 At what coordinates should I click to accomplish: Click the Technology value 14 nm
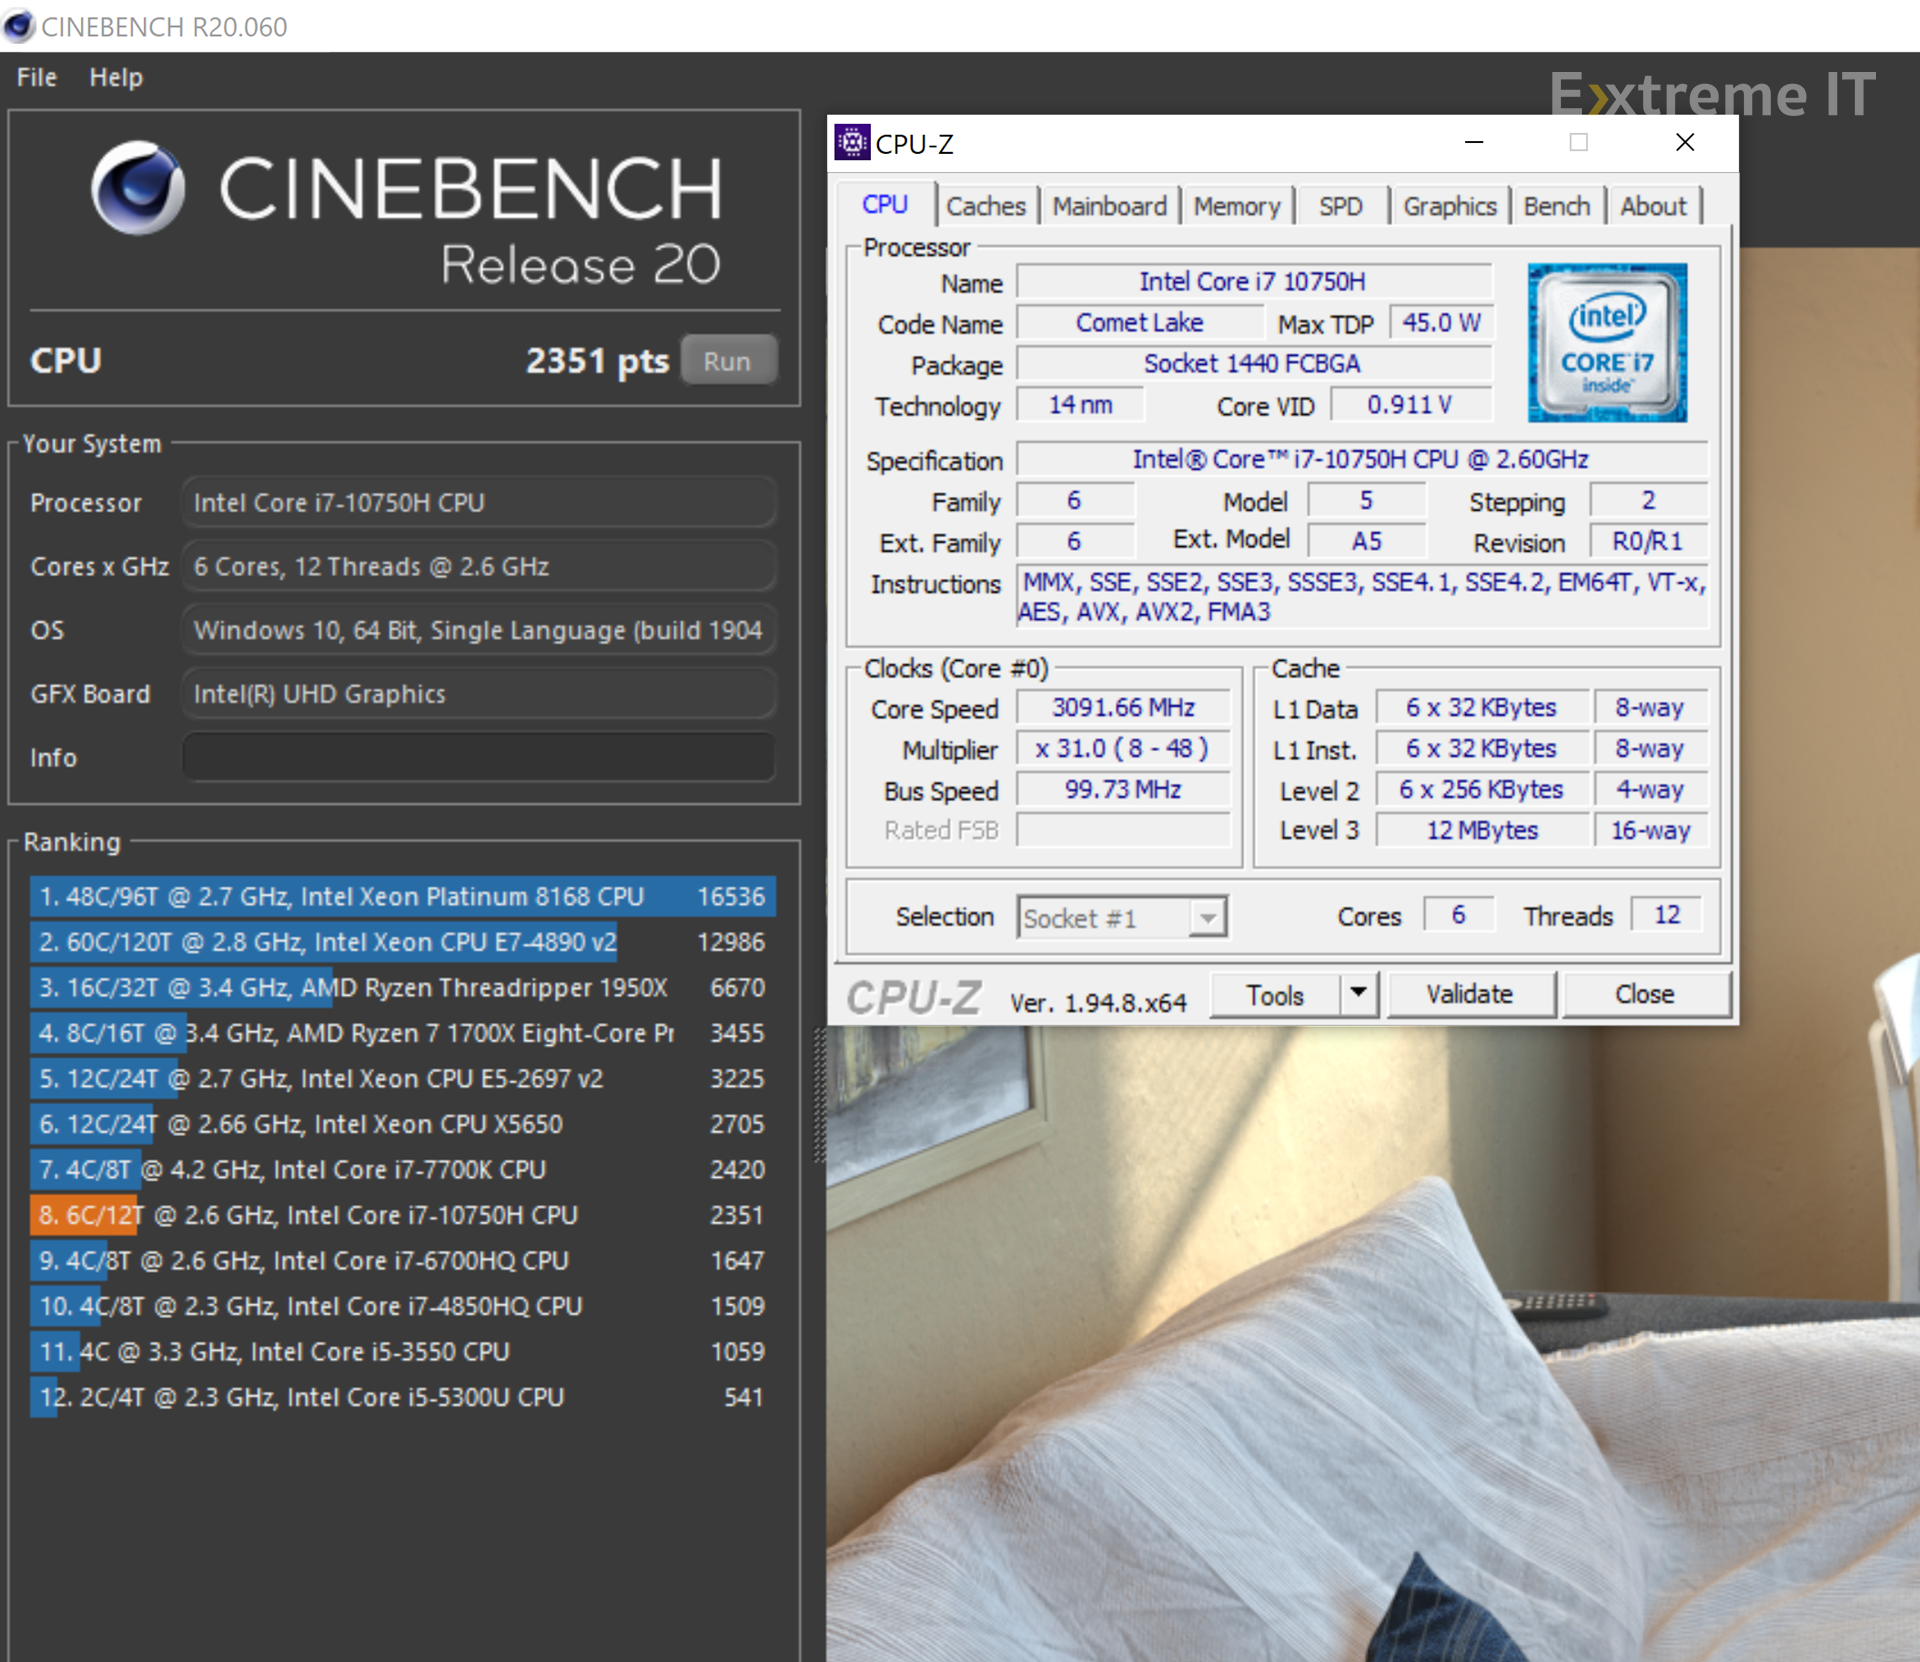coord(1080,405)
